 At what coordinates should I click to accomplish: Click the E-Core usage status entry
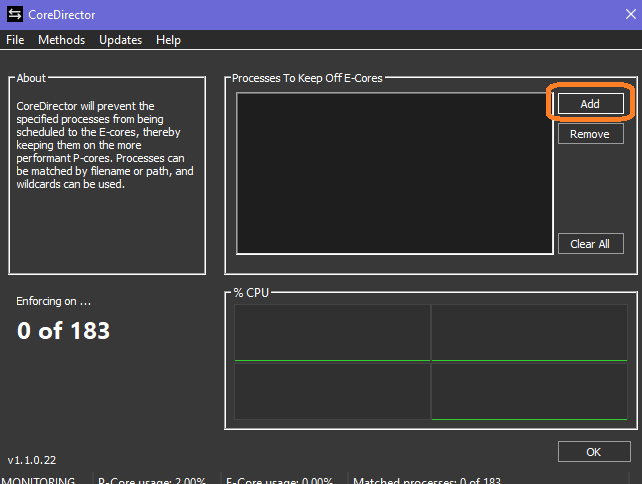click(279, 480)
